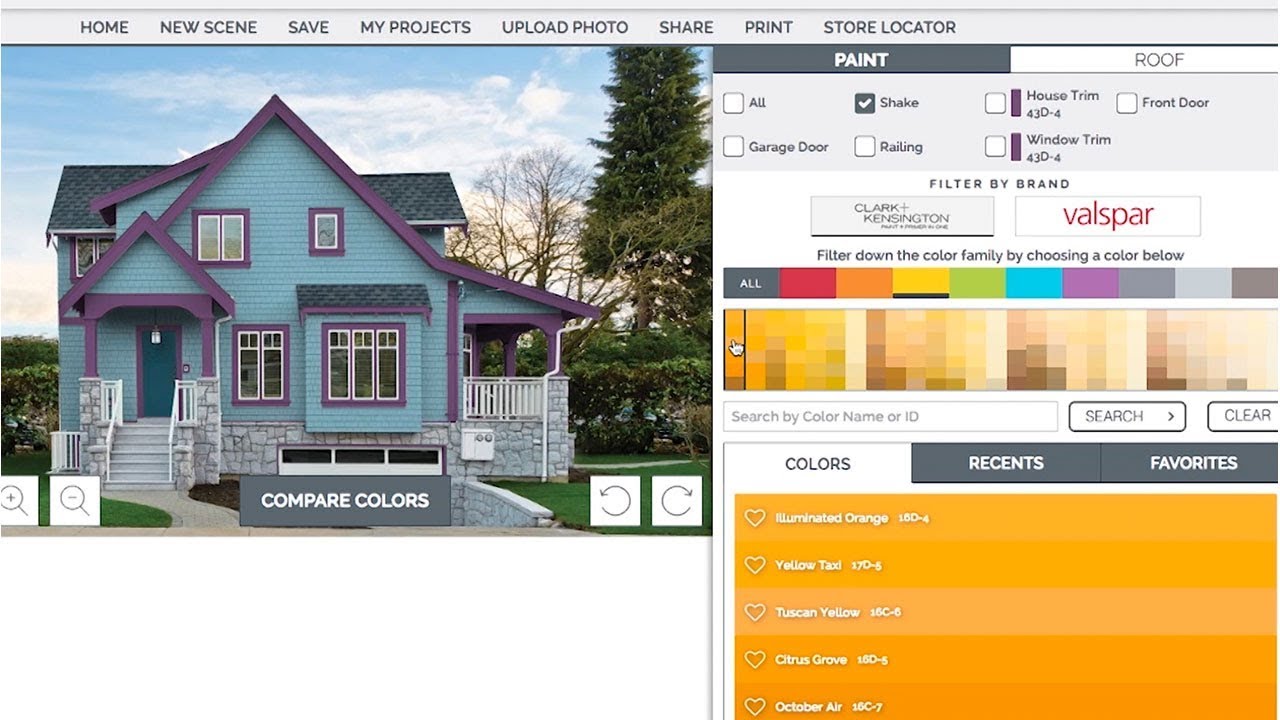Click SAVE in the top menu
Image resolution: width=1280 pixels, height=720 pixels.
[308, 27]
